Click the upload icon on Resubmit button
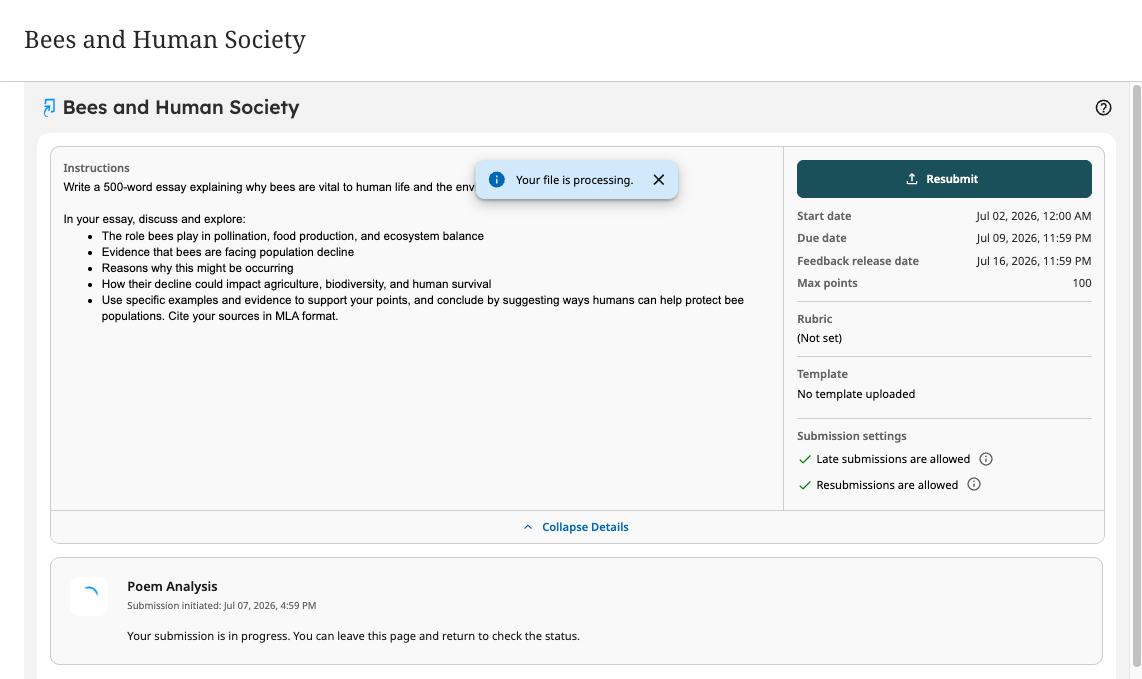 [911, 179]
